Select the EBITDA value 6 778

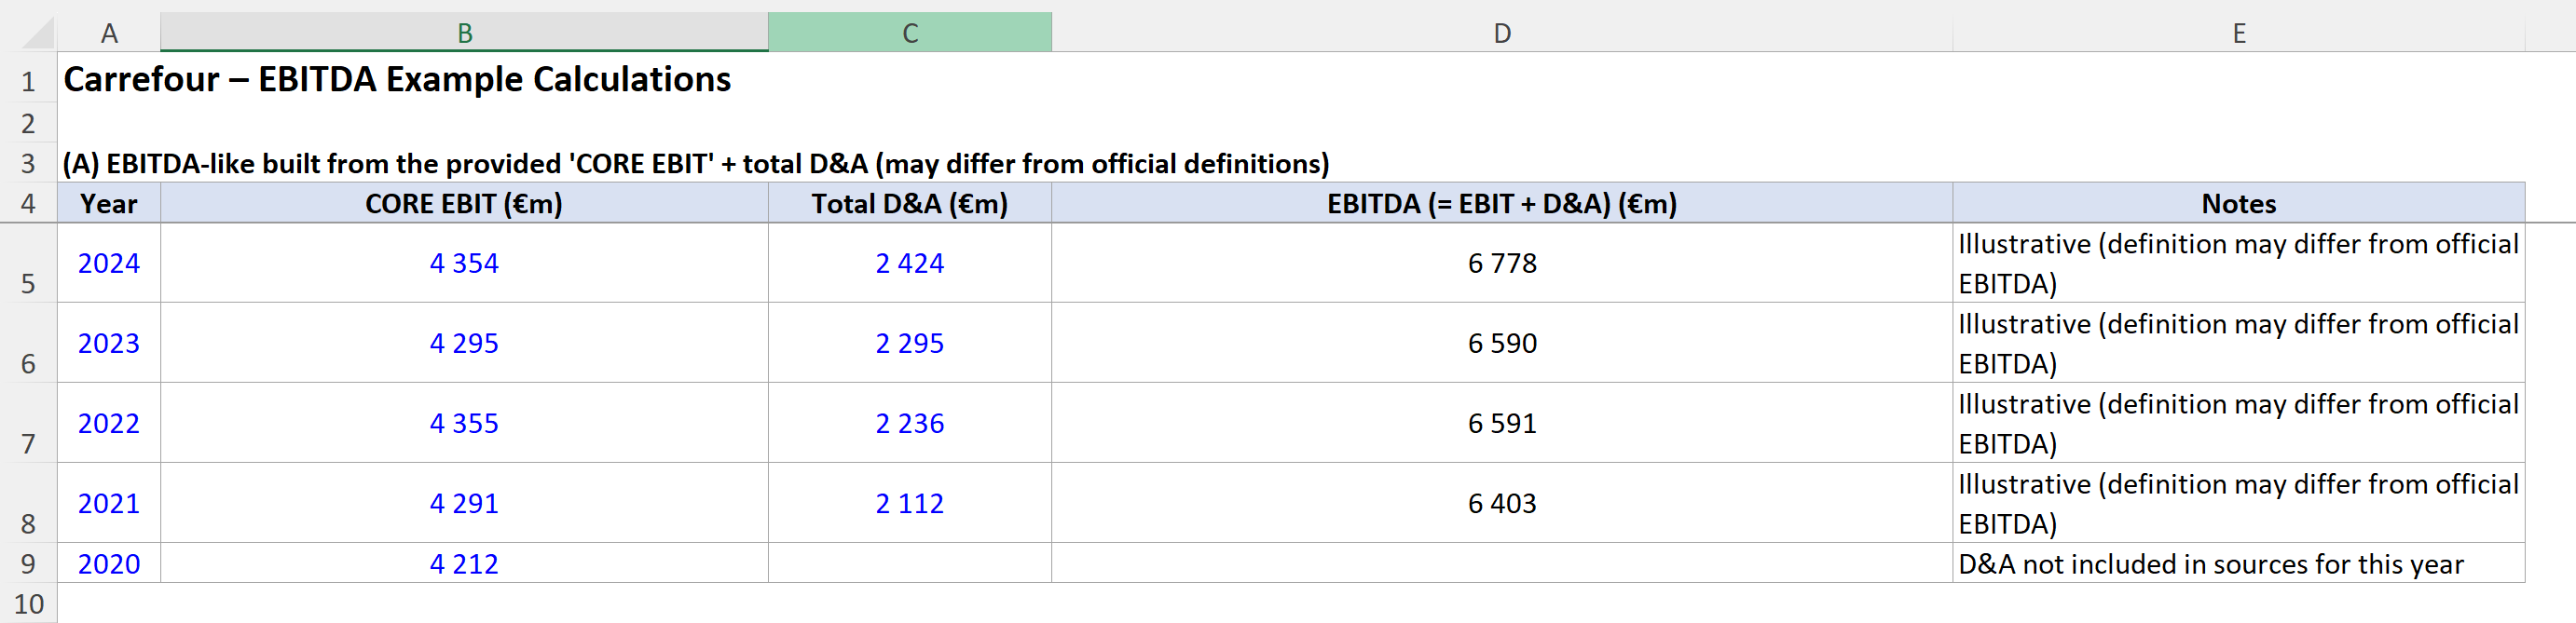tap(1502, 263)
